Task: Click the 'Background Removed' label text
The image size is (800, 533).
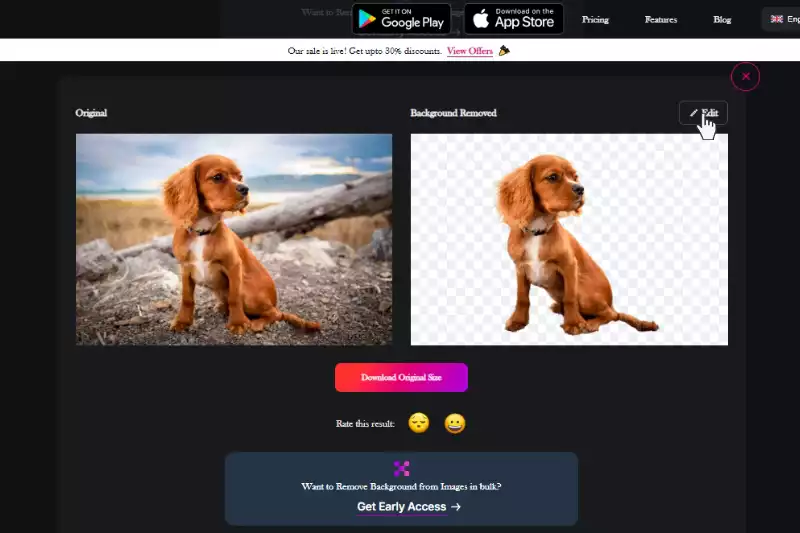Action: [453, 113]
